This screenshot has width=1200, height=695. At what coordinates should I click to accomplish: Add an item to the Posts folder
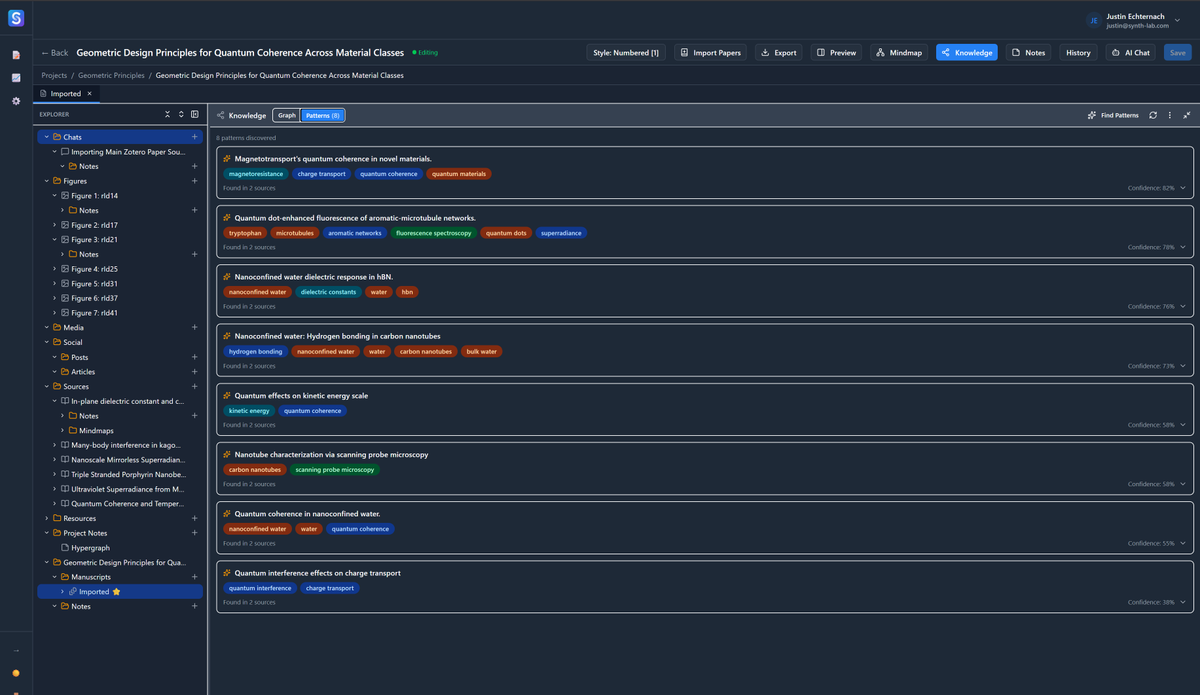[194, 357]
